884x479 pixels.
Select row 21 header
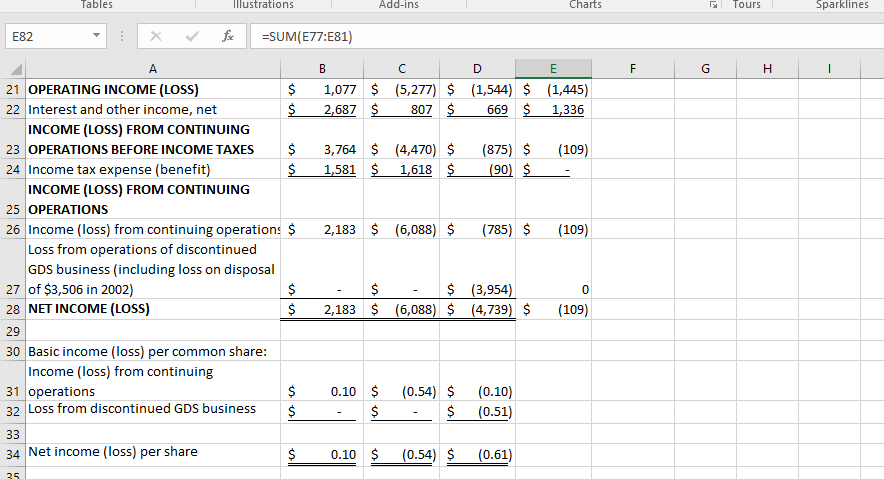point(13,90)
